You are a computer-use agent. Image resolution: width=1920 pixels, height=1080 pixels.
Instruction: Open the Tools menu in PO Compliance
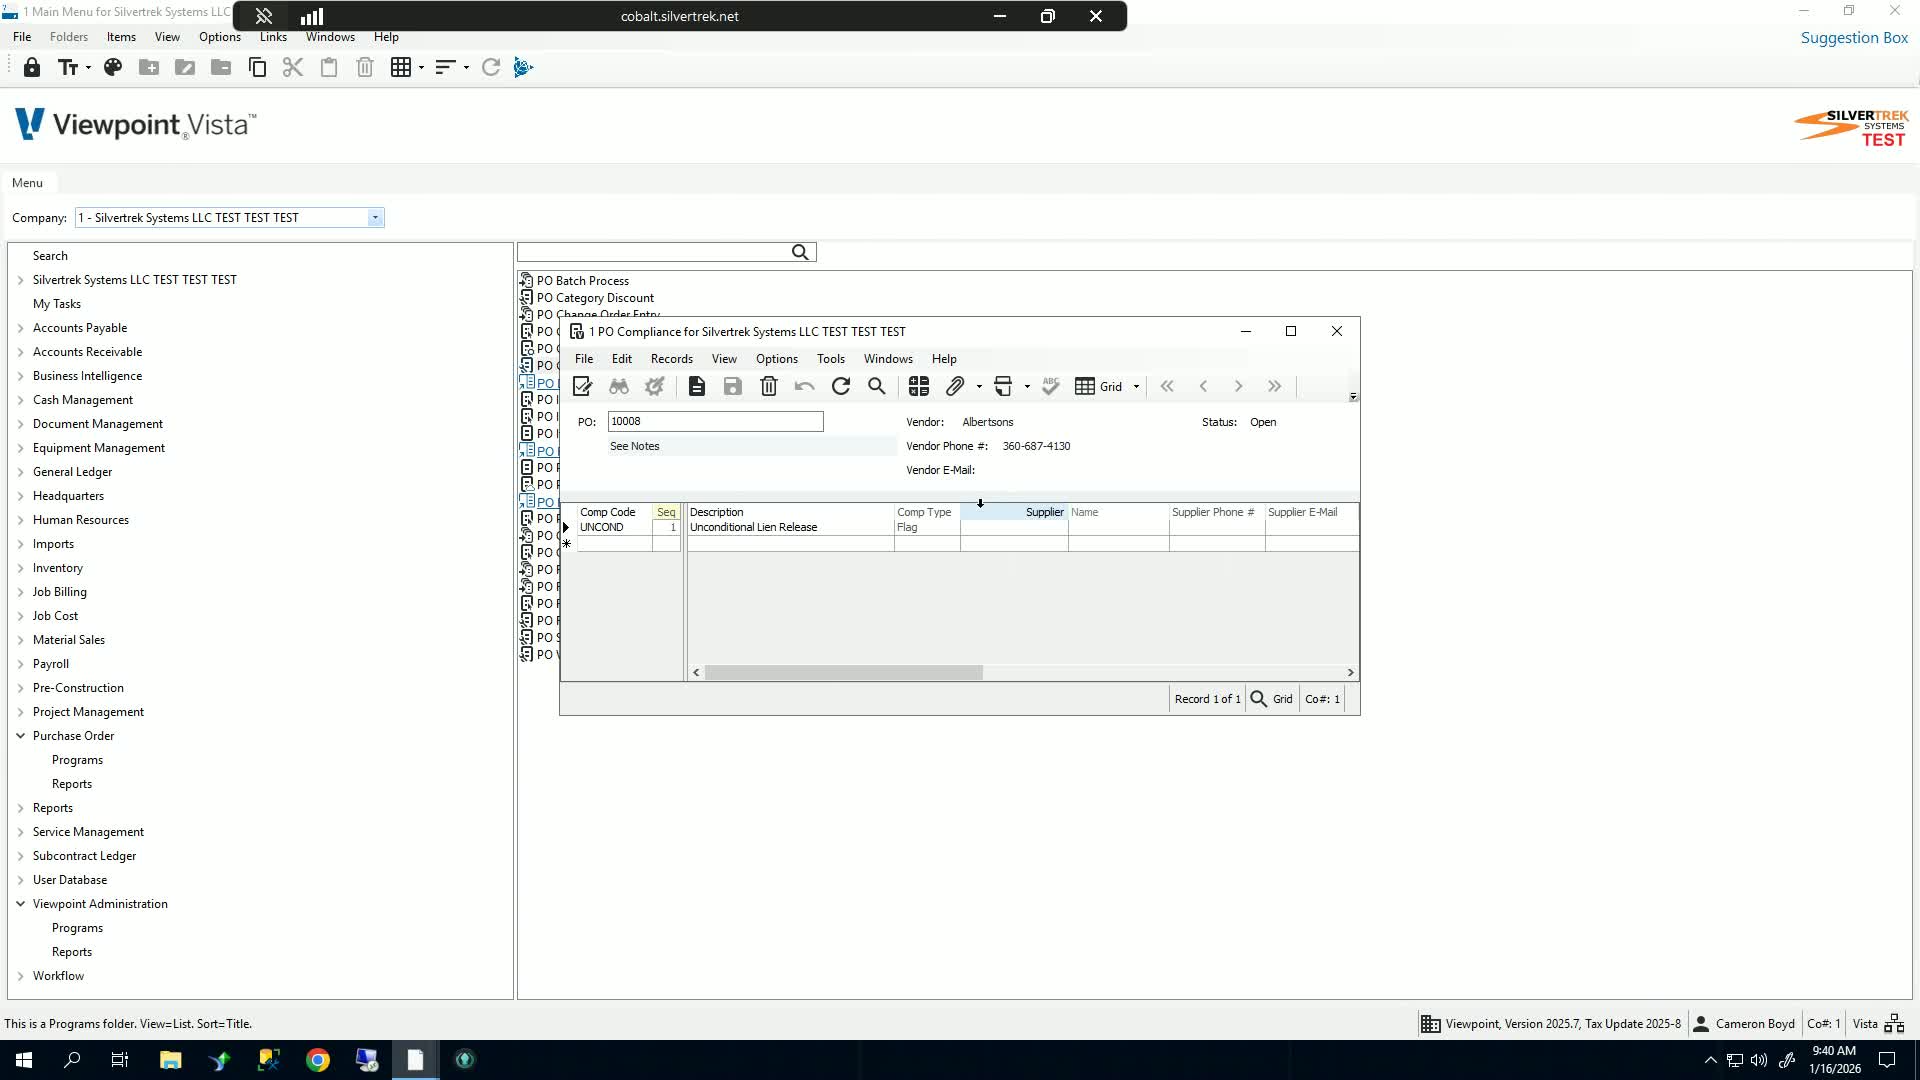tap(830, 359)
